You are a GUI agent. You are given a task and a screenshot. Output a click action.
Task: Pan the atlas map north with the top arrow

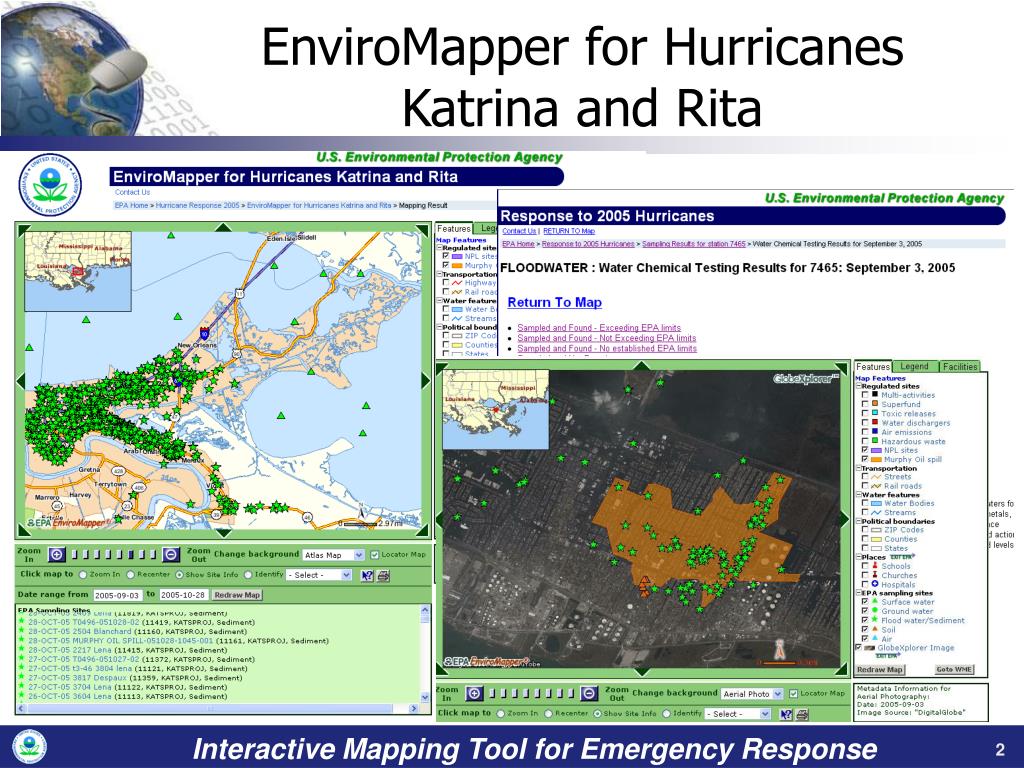point(223,227)
